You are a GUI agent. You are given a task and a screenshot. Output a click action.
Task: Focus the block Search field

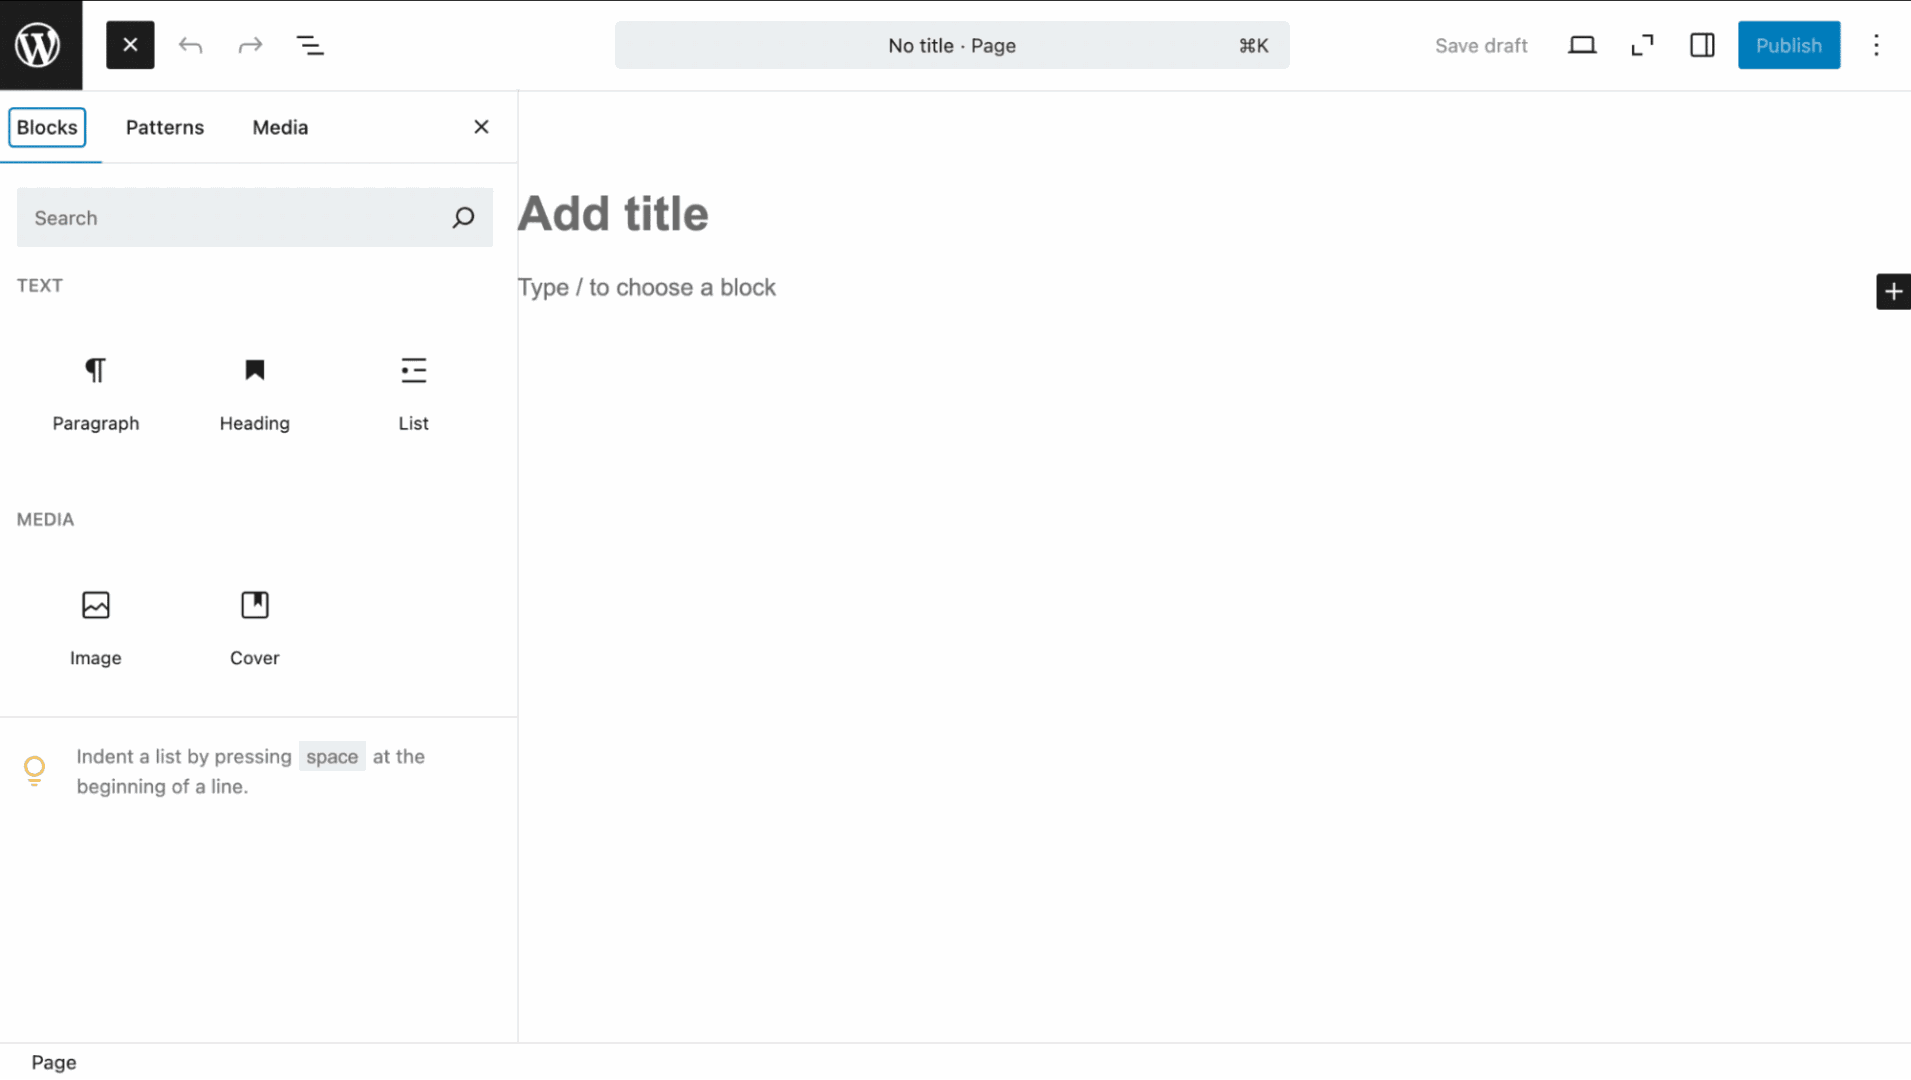click(x=254, y=217)
